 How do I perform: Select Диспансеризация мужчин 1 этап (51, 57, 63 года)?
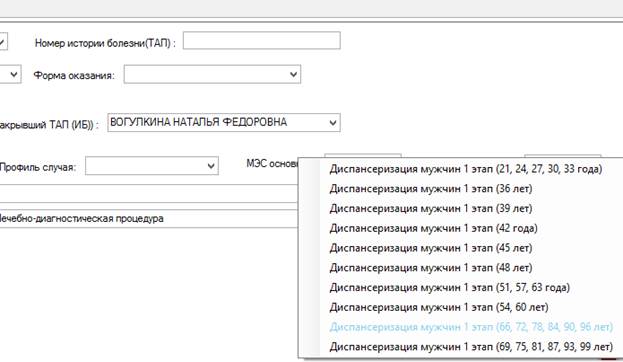click(449, 287)
